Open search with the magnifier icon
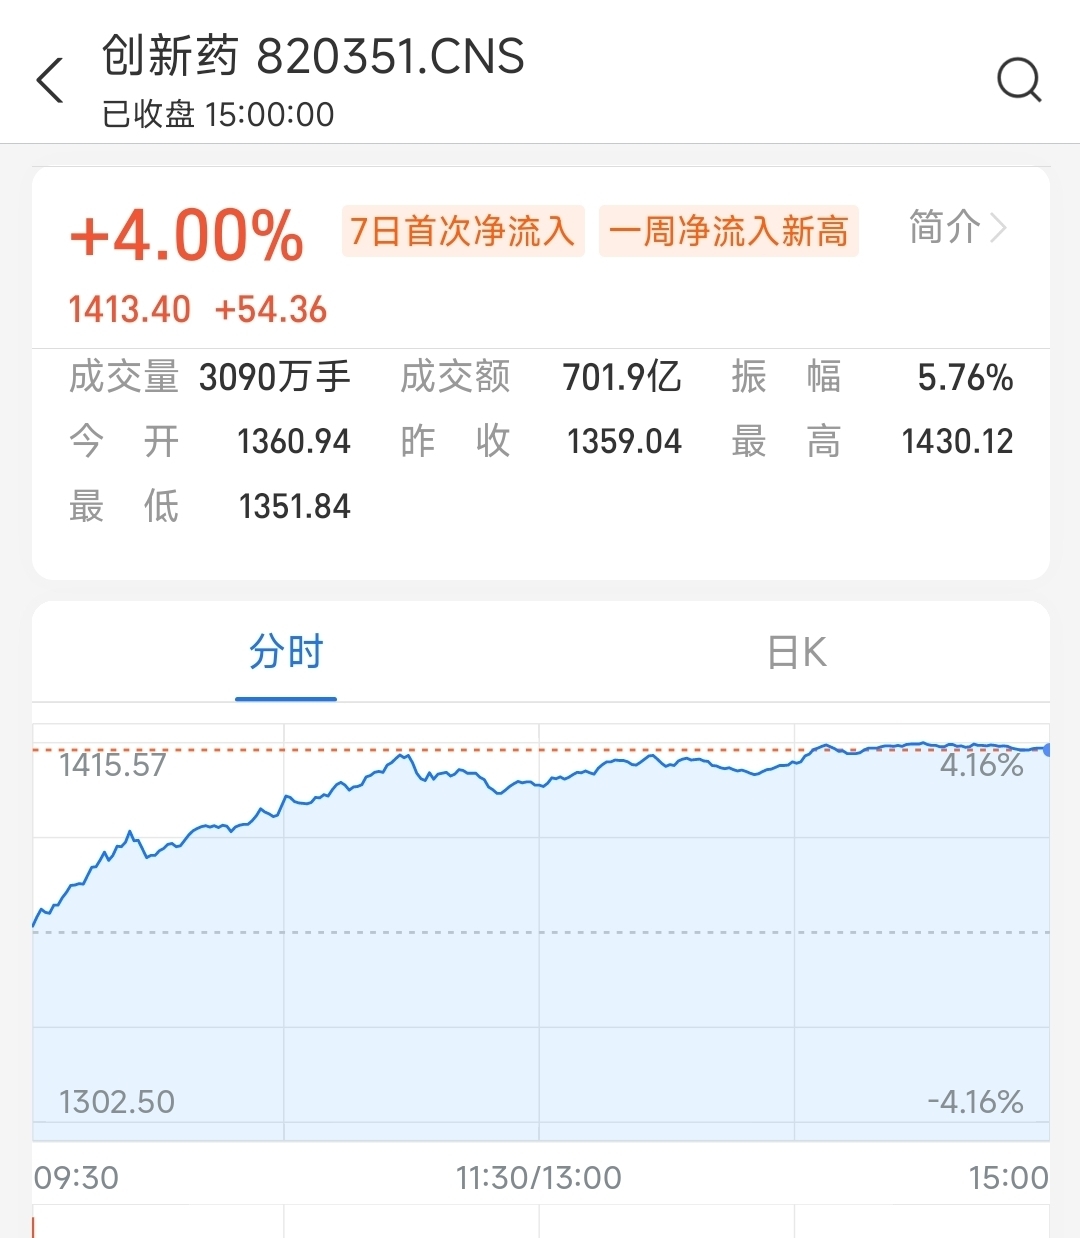 1019,80
